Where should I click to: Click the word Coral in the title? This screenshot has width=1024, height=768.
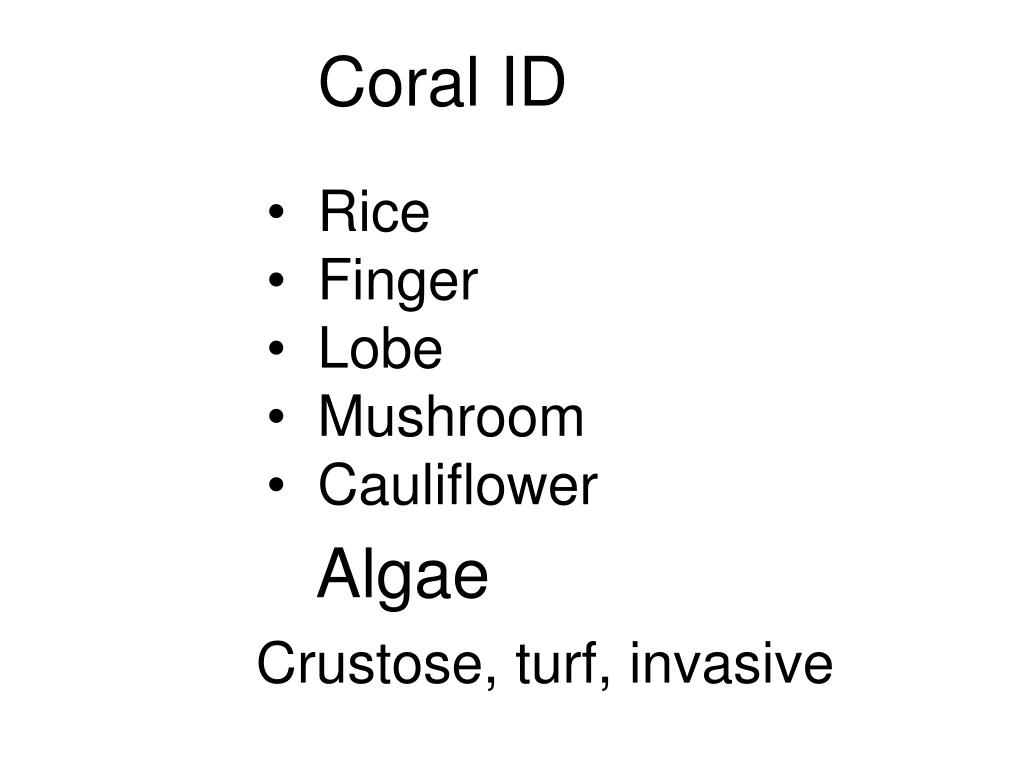pos(398,82)
